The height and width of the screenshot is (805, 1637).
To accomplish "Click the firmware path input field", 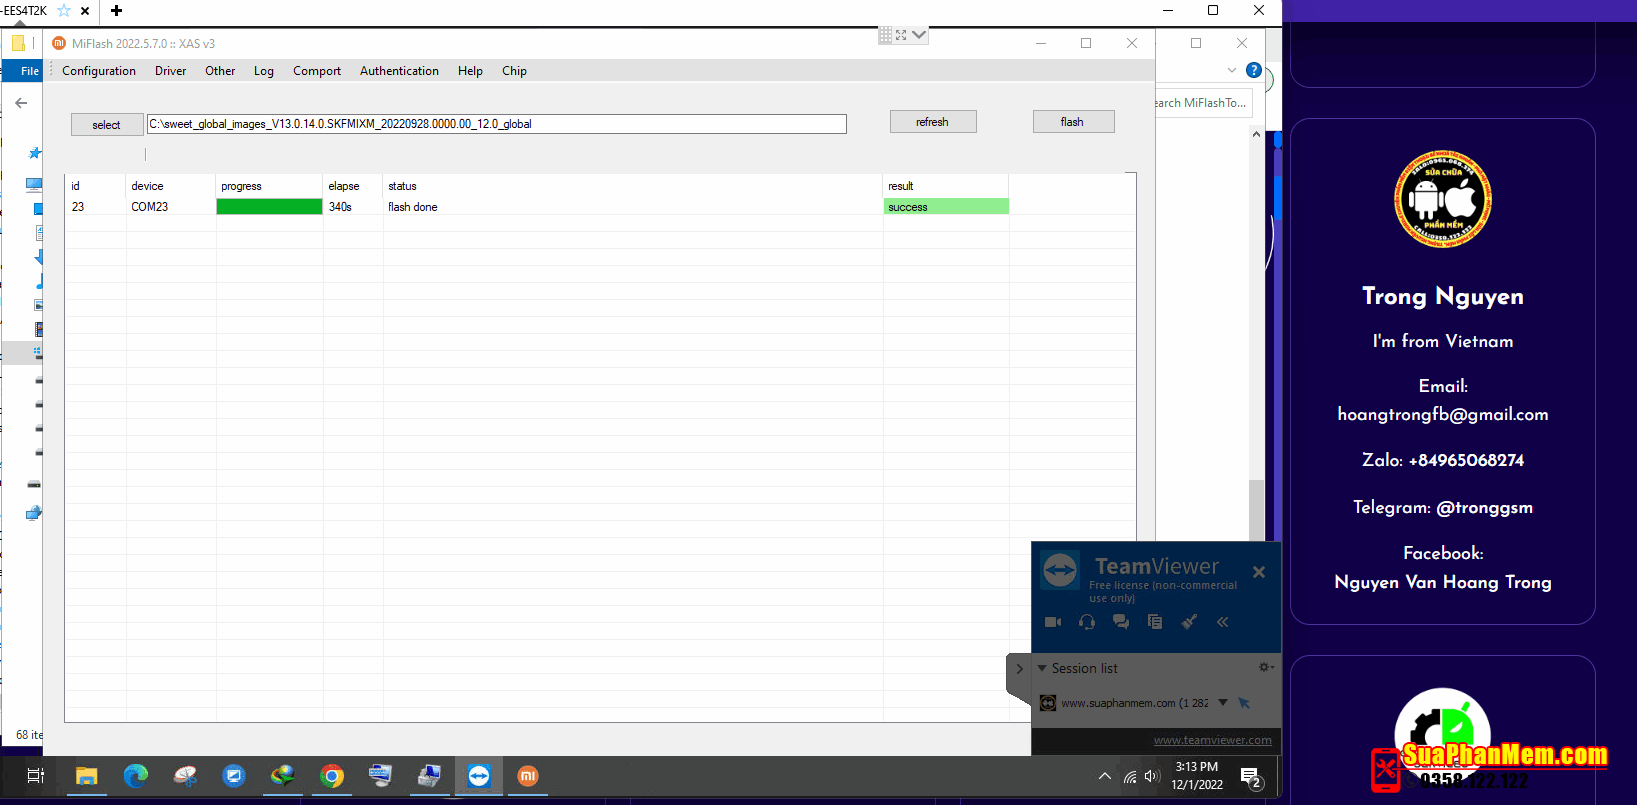I will [496, 124].
